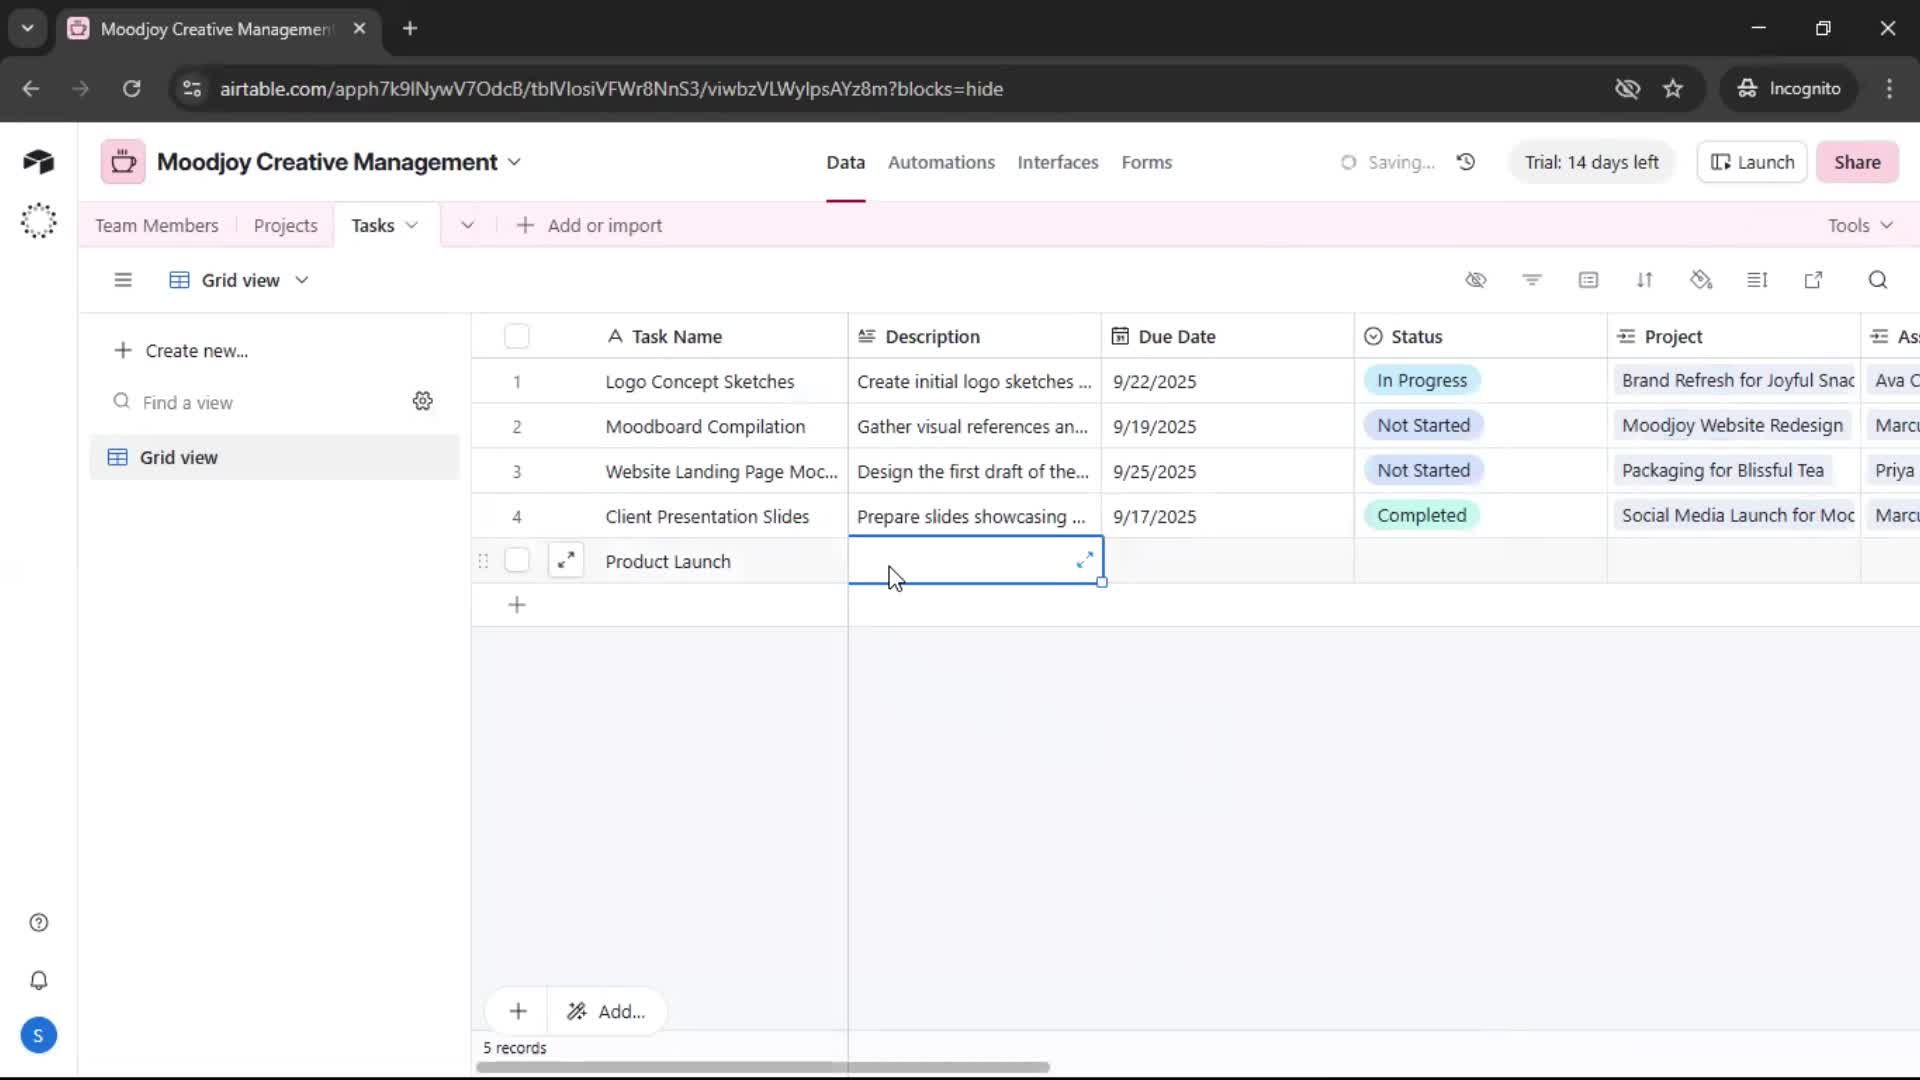The width and height of the screenshot is (1920, 1080).
Task: Open the Airtable home logo
Action: coord(38,162)
